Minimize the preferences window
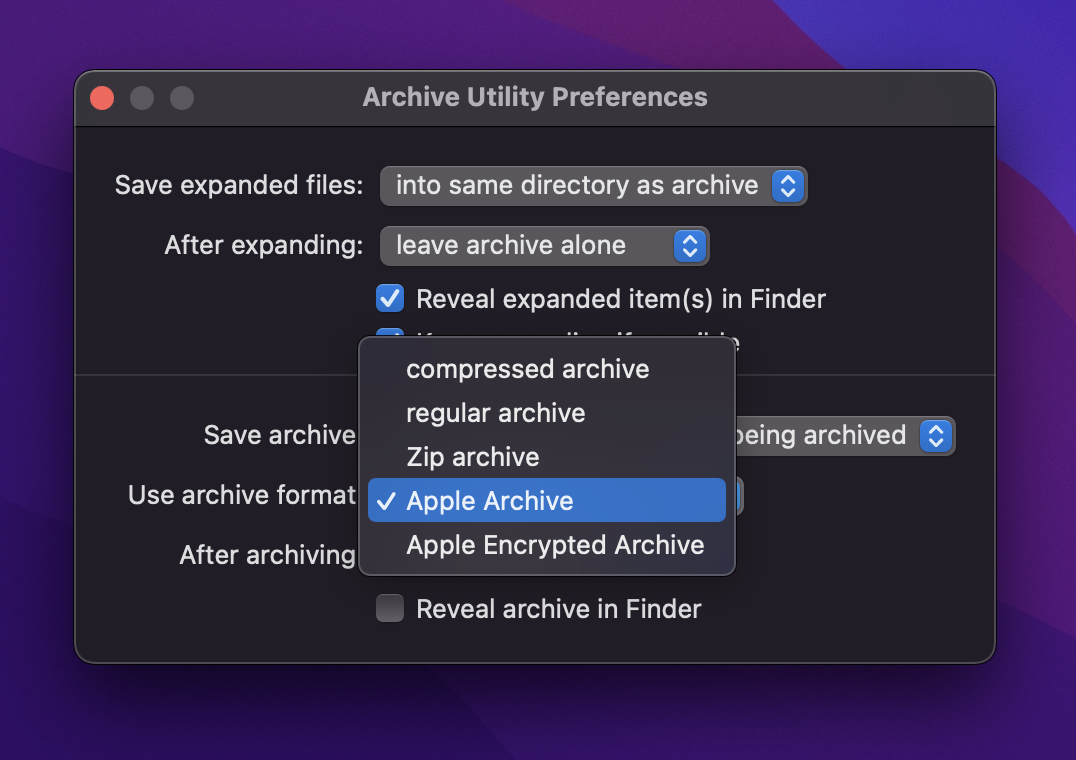1076x760 pixels. [x=142, y=98]
